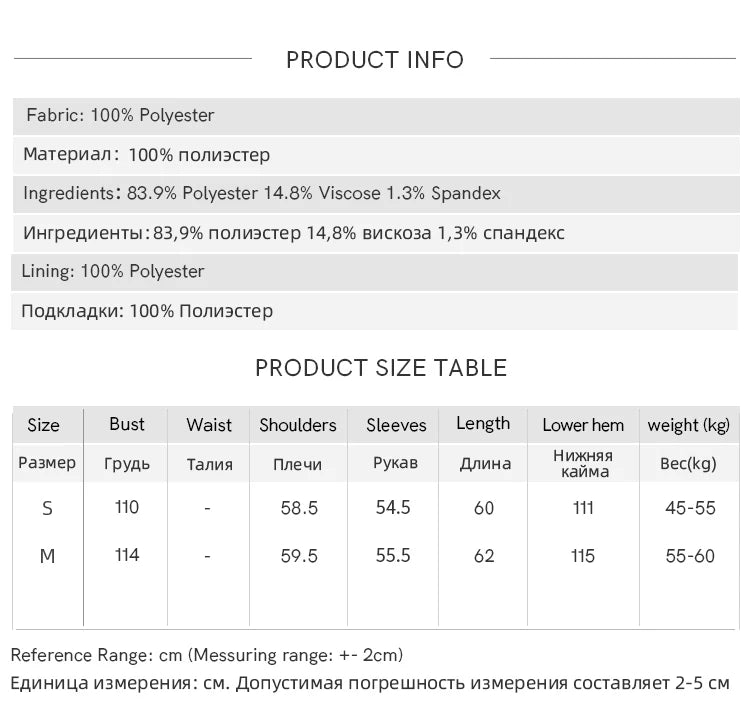This screenshot has width=750, height=726.
Task: Select the Shoulders column header
Action: point(298,425)
